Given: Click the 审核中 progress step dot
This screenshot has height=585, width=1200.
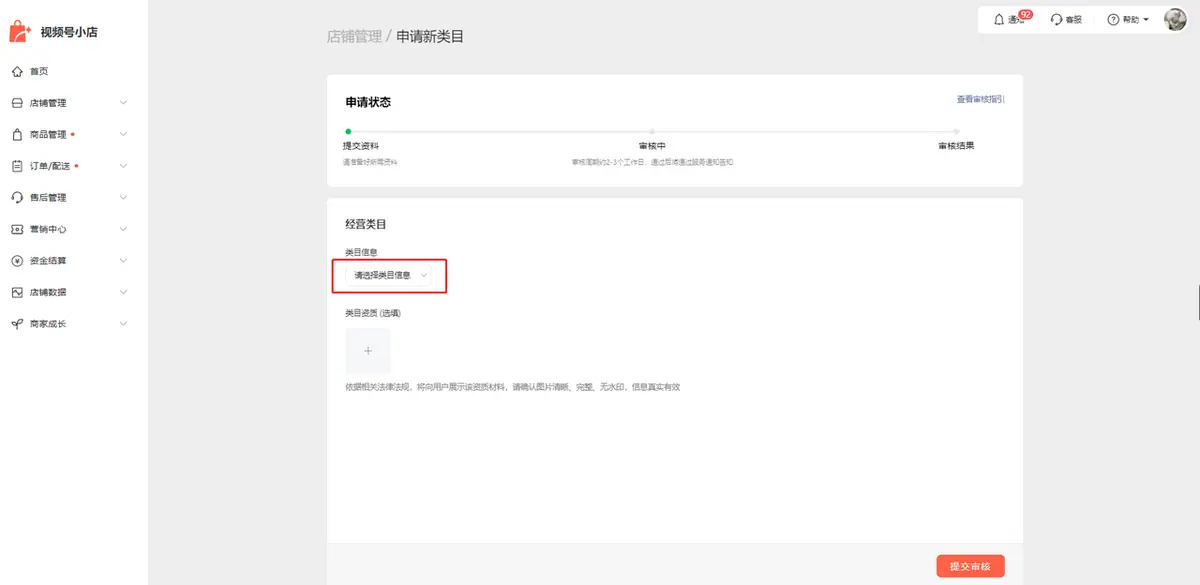Looking at the screenshot, I should (x=652, y=131).
